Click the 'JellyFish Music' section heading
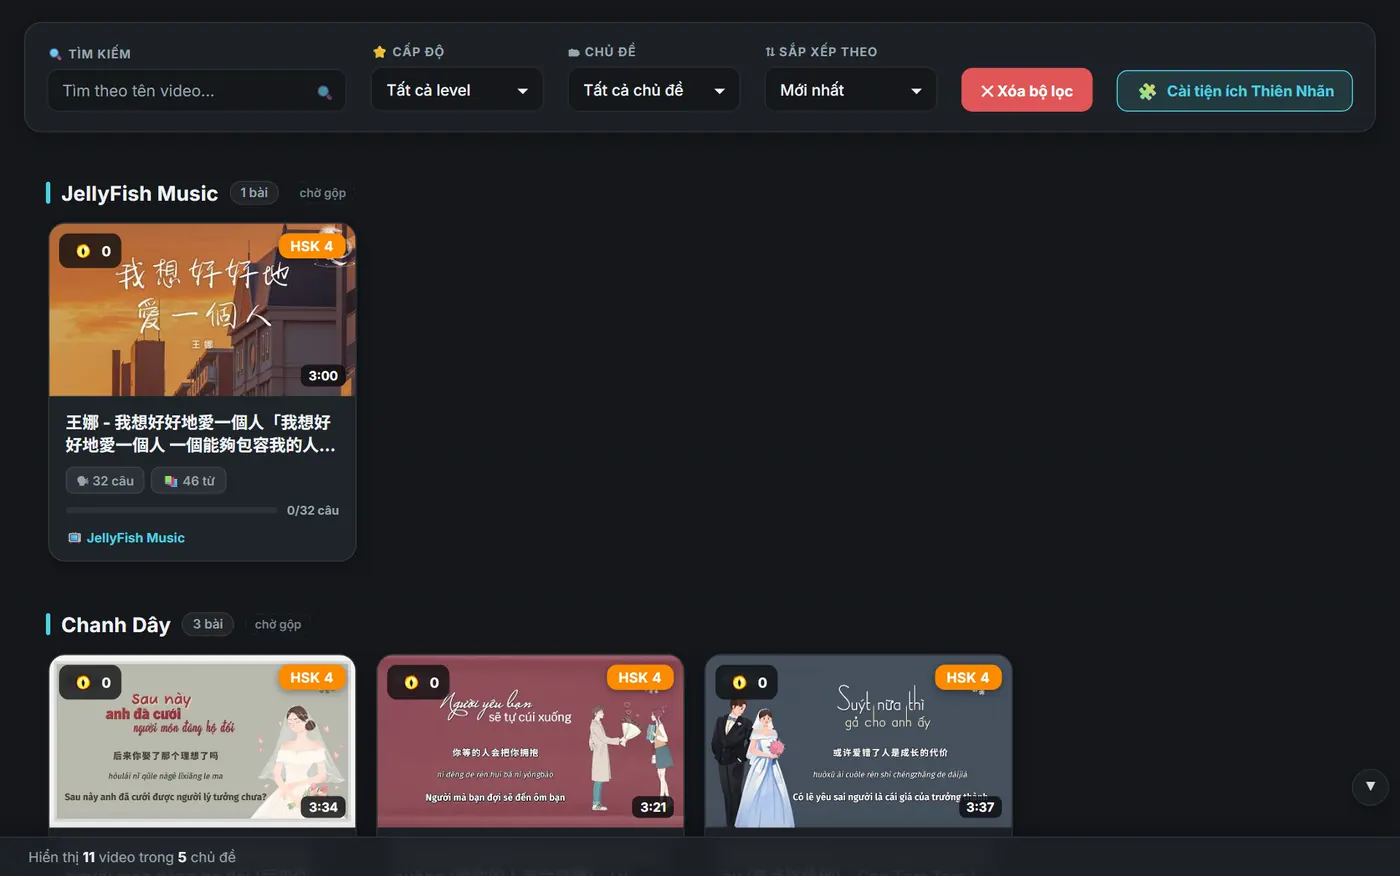Viewport: 1400px width, 876px height. coord(139,193)
